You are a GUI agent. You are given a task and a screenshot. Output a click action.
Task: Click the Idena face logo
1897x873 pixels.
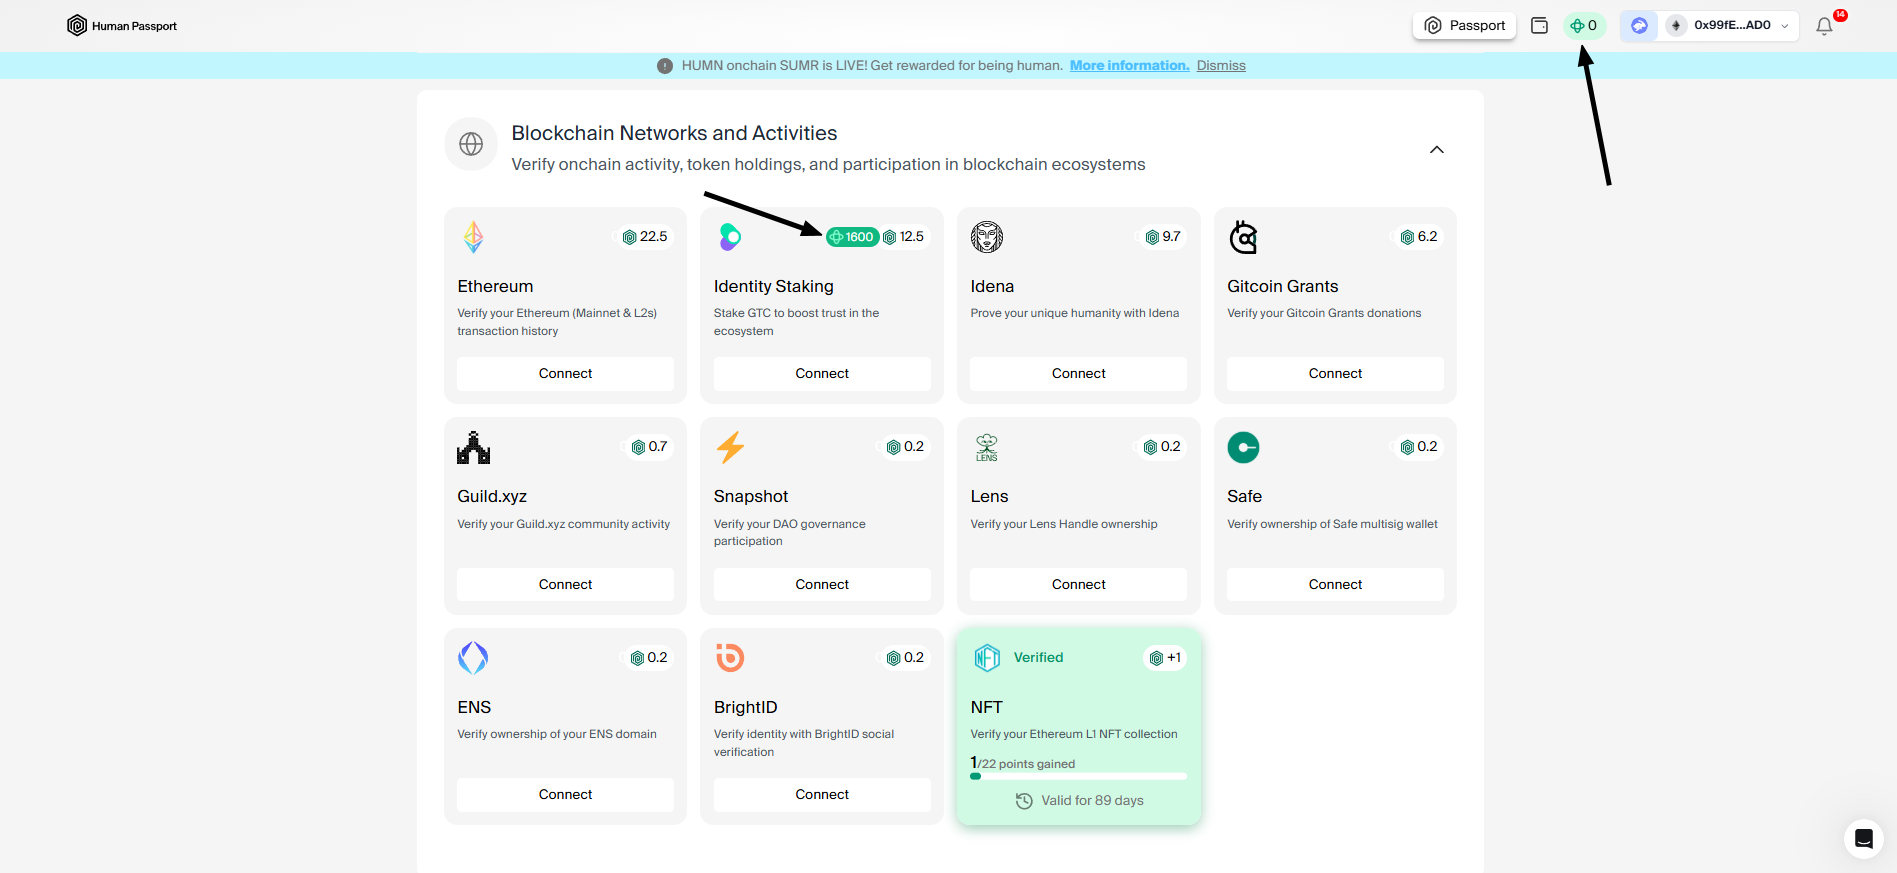click(x=987, y=237)
